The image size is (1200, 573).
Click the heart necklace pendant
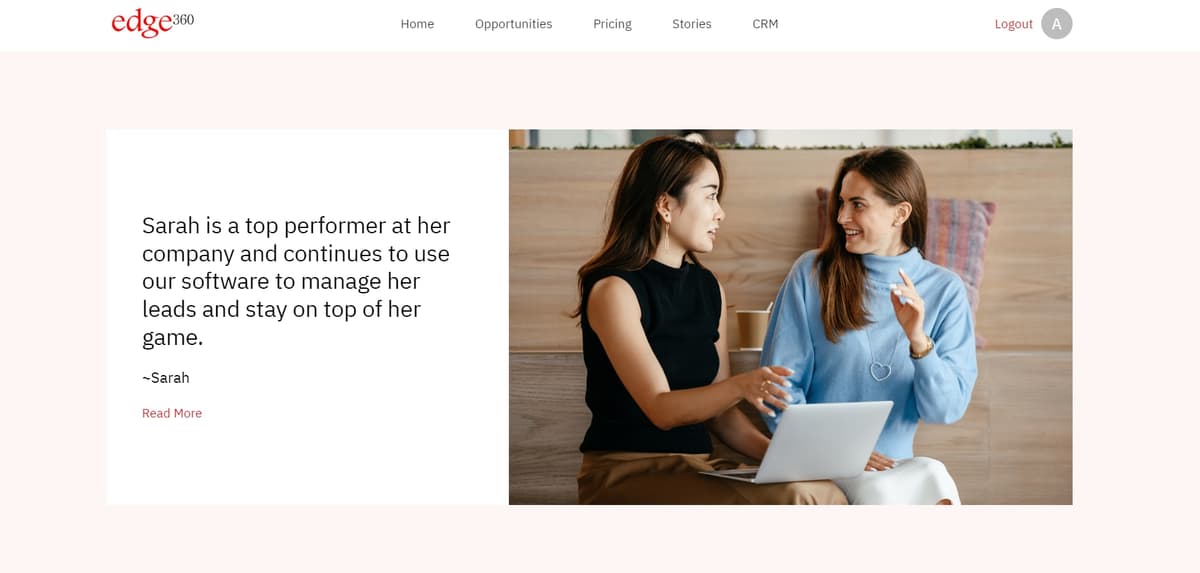(x=880, y=371)
